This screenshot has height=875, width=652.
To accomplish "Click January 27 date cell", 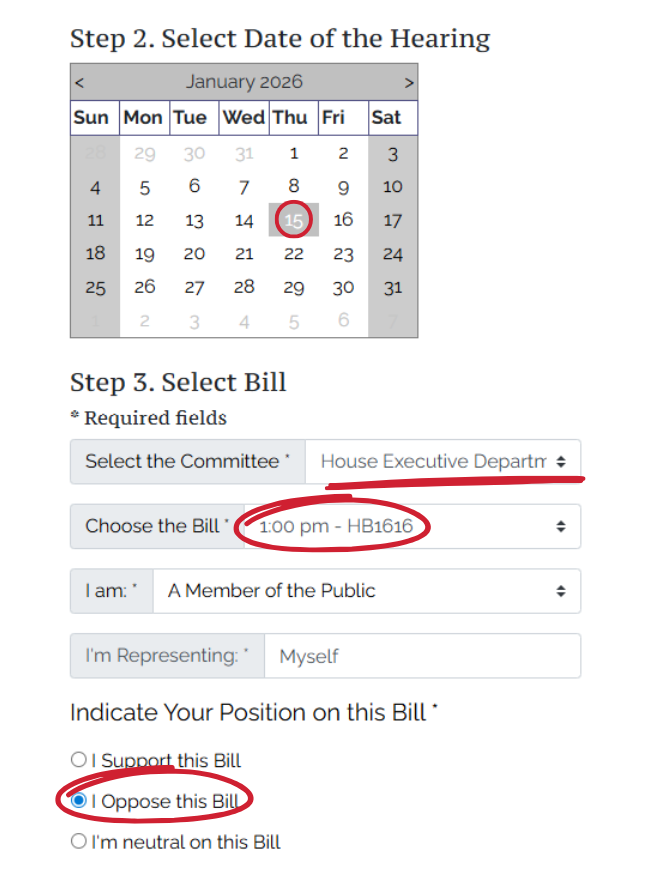I will 194,288.
